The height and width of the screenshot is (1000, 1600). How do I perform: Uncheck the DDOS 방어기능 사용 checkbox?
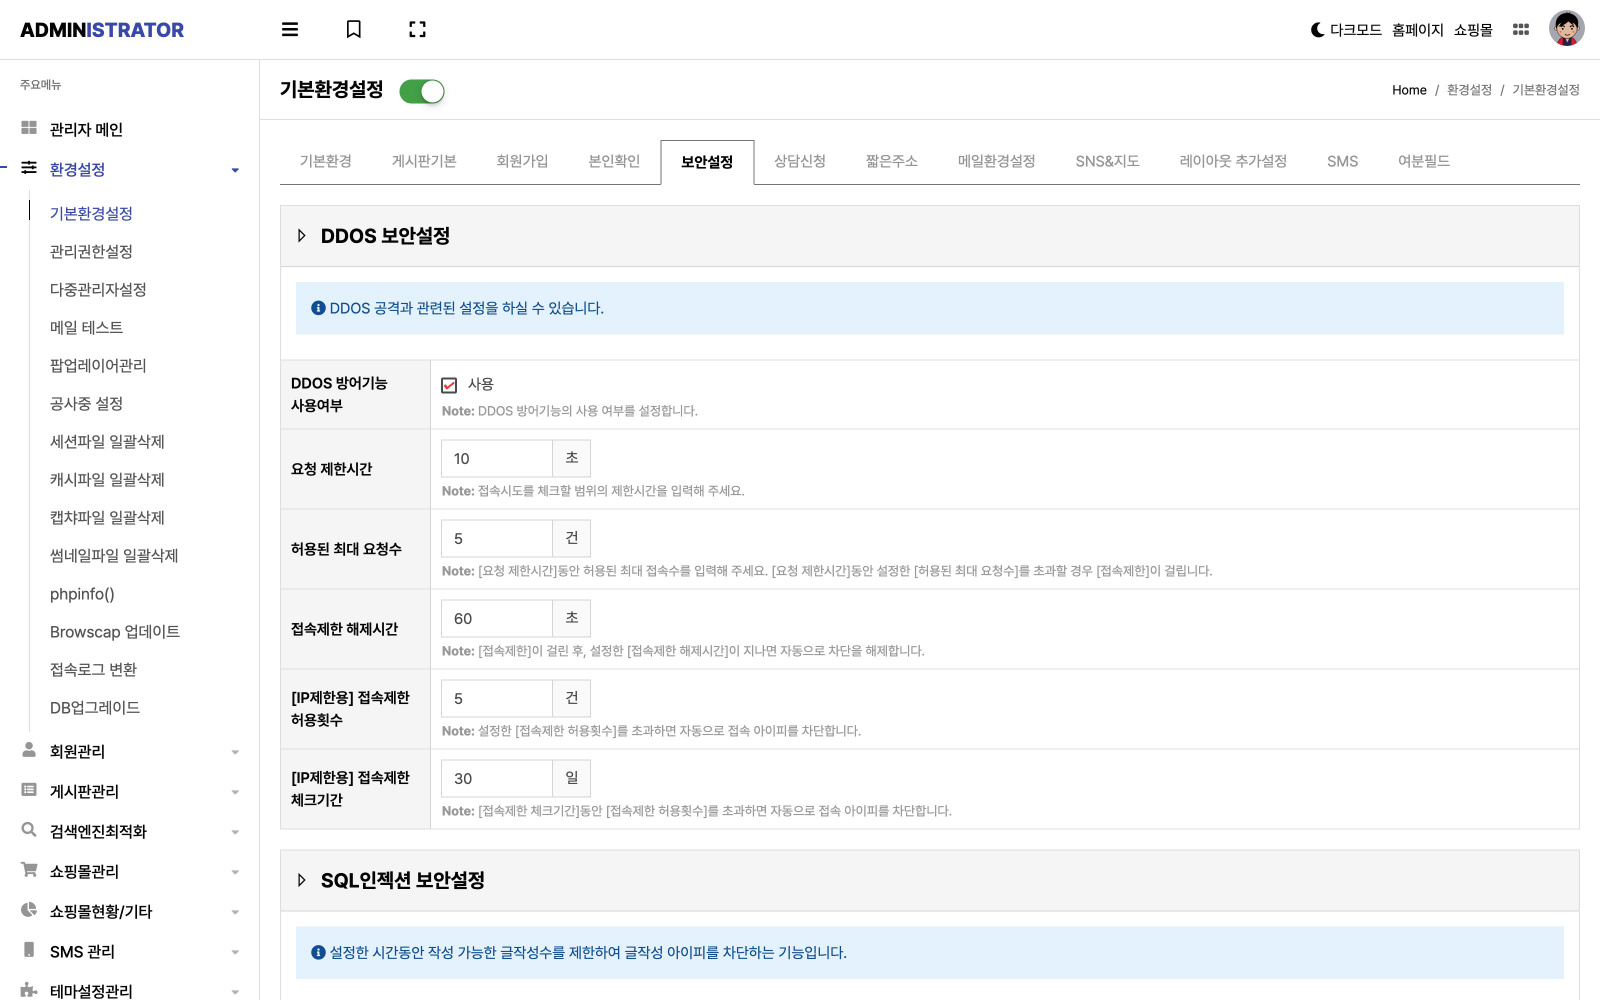pyautogui.click(x=449, y=385)
